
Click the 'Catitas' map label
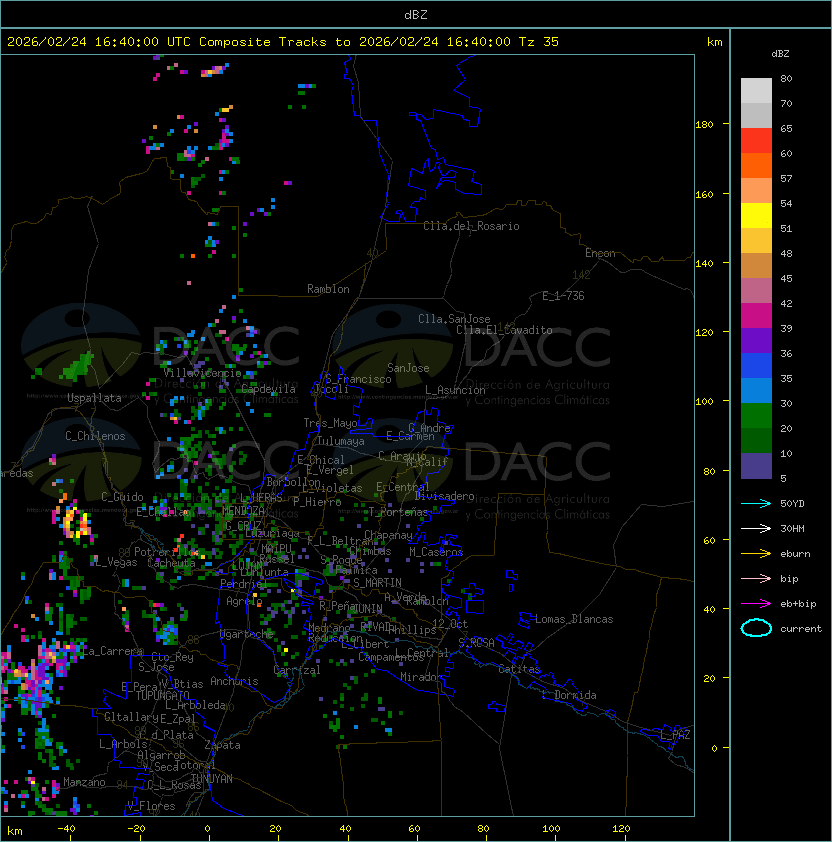[519, 669]
